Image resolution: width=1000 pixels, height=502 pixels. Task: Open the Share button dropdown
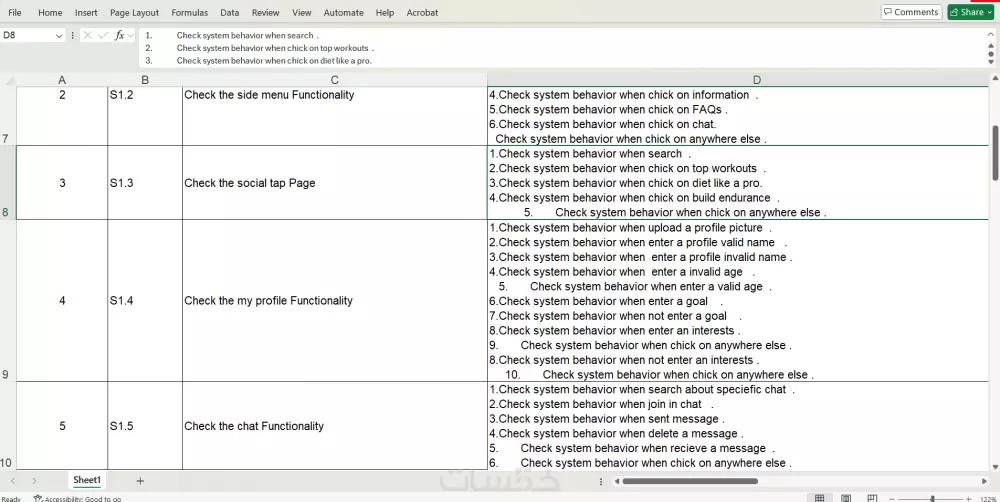tap(989, 12)
